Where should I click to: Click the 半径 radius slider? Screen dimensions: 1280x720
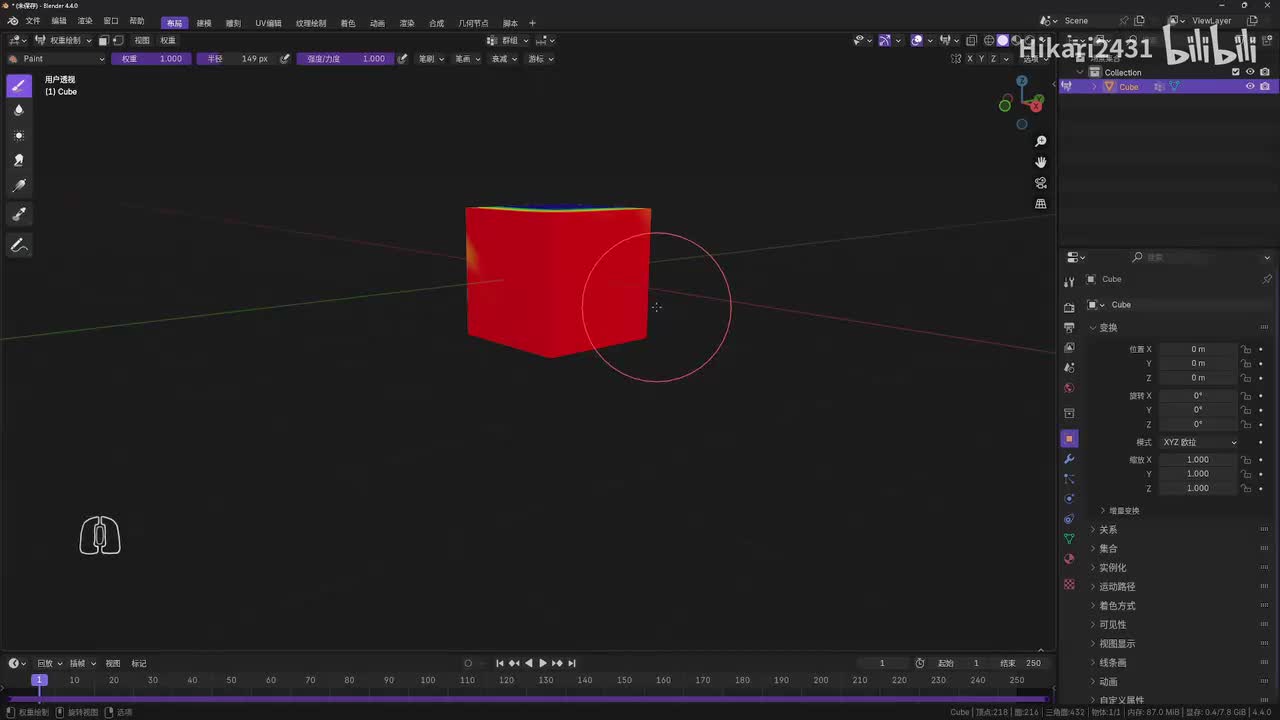coord(237,59)
